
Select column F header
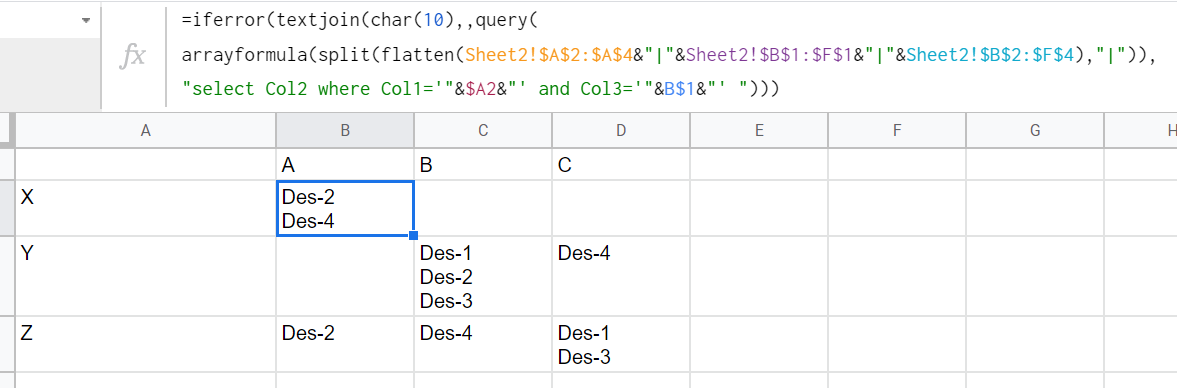(897, 131)
